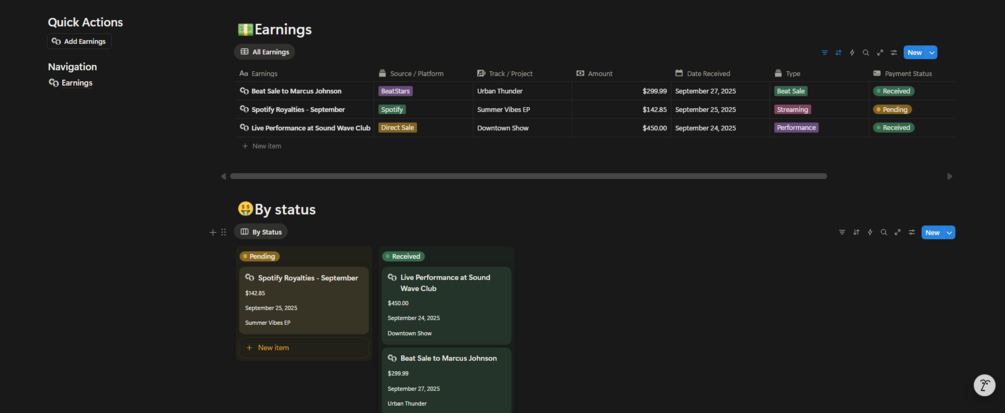Click filter icon in By Status toolbar
Screen dimensions: 1005x413
(842, 232)
